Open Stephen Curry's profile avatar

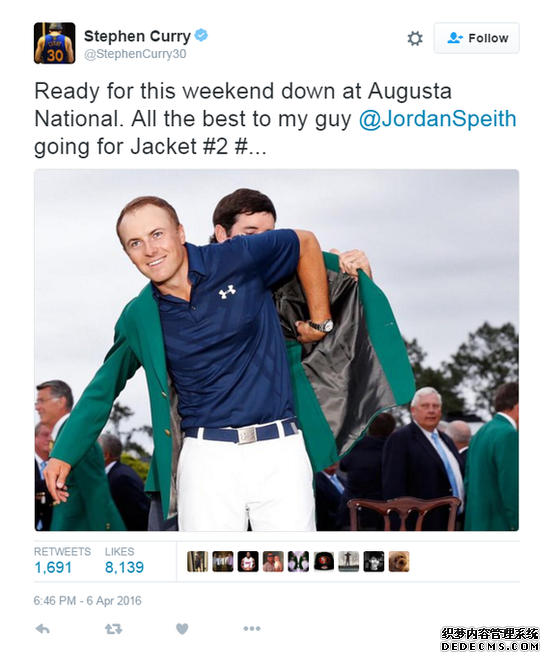coord(55,43)
